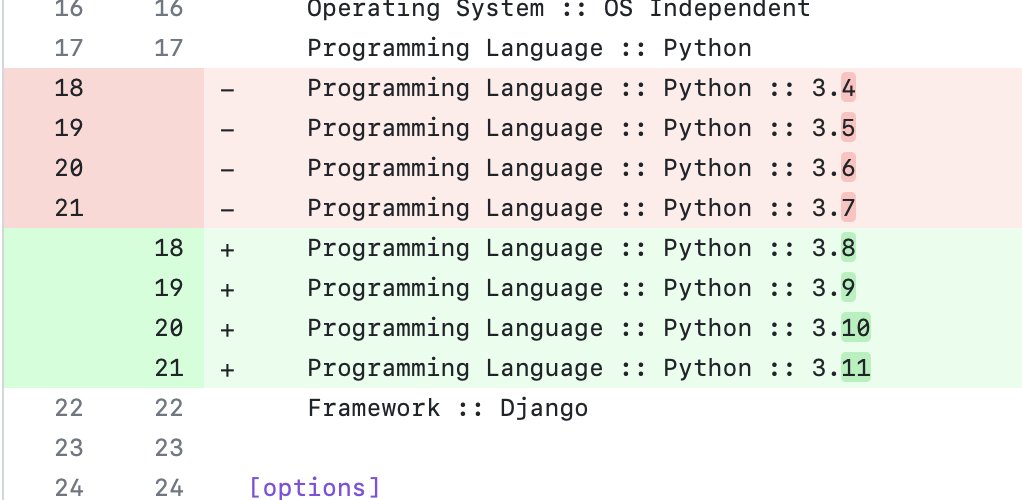Click the minus marker on the Python 3.5 row

227,130
